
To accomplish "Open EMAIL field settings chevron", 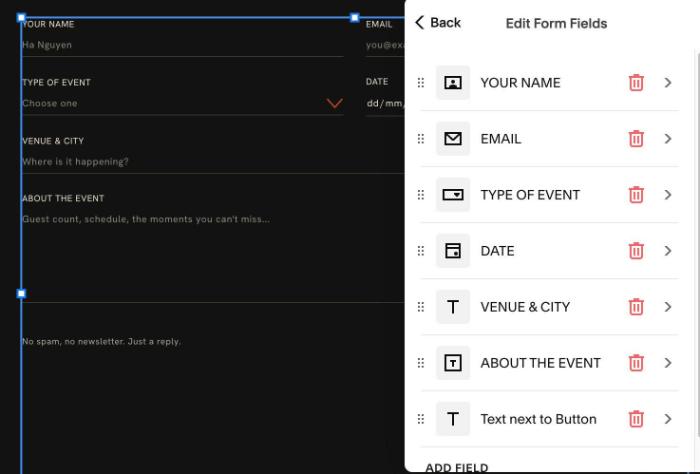I will (668, 139).
